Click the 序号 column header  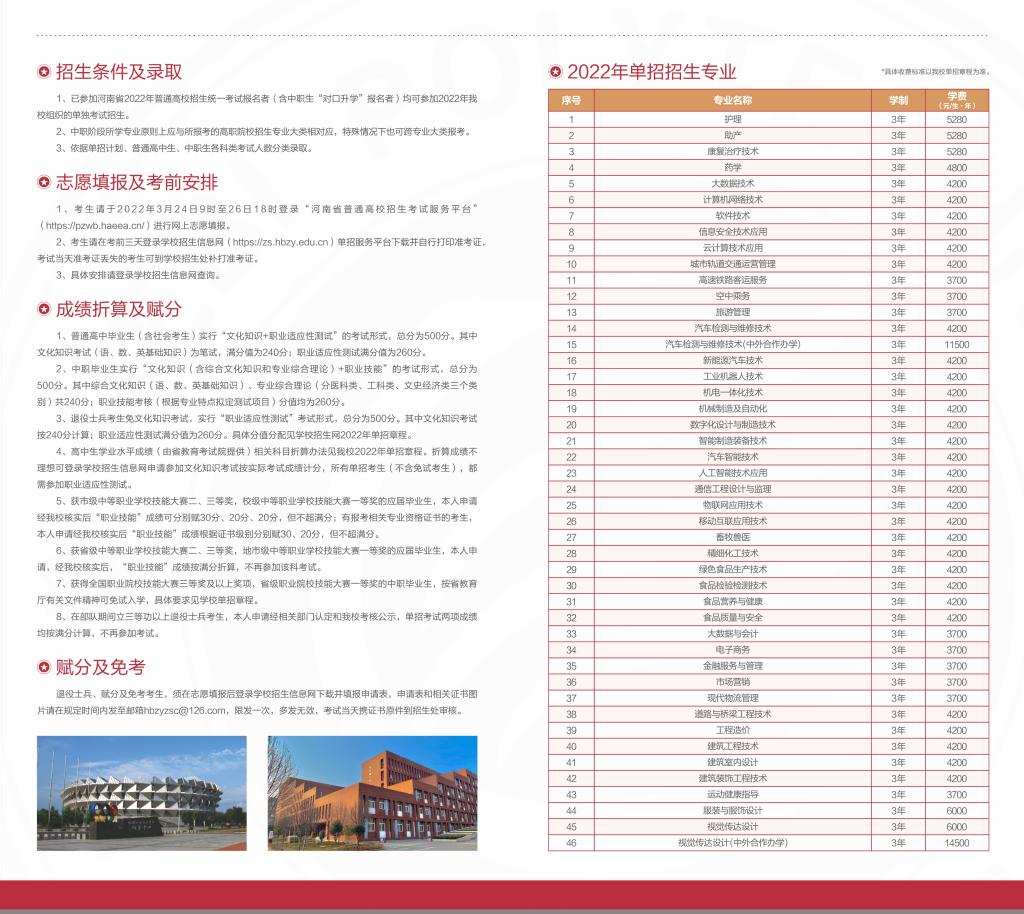pyautogui.click(x=571, y=100)
